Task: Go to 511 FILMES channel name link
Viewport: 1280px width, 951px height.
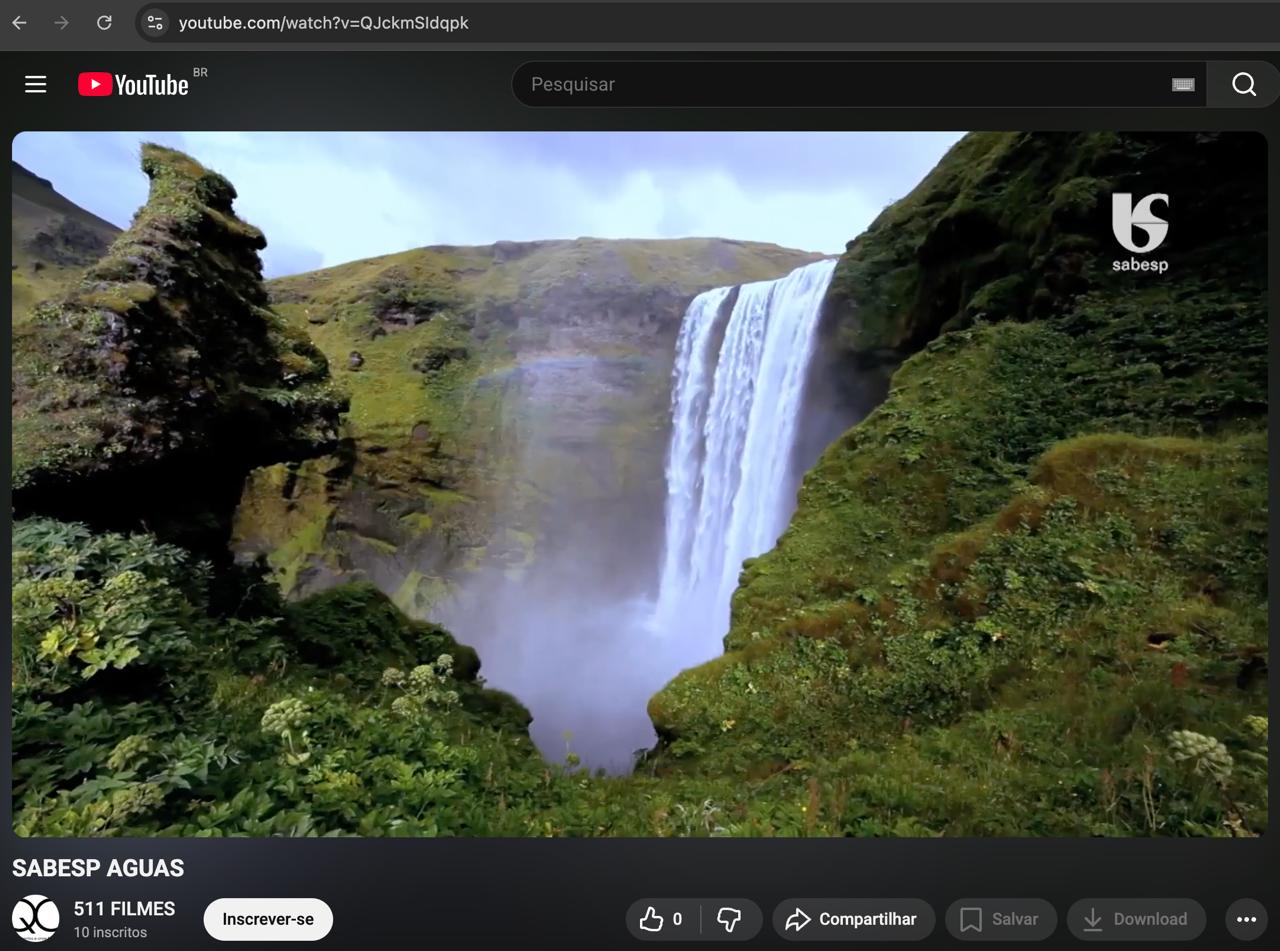Action: point(124,909)
